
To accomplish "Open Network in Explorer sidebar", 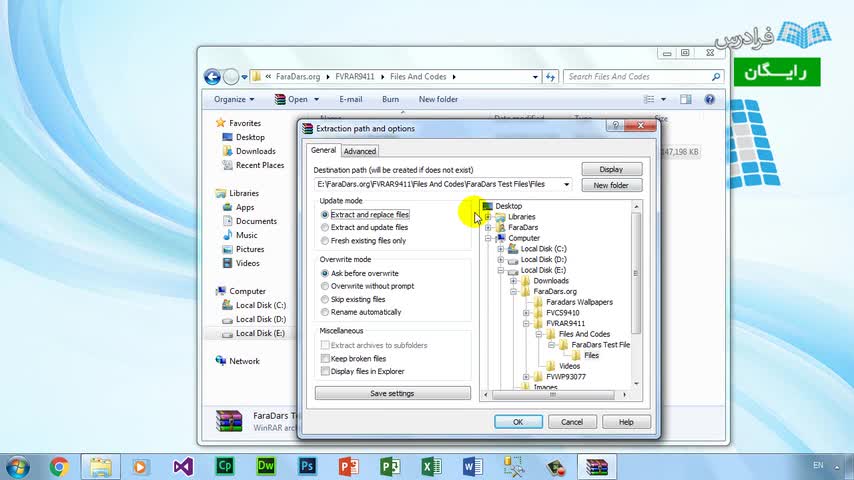I will tap(244, 361).
